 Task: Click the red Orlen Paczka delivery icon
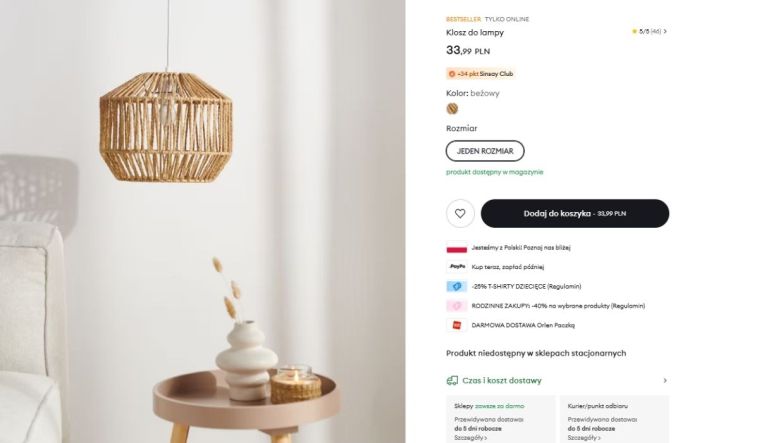tap(456, 325)
